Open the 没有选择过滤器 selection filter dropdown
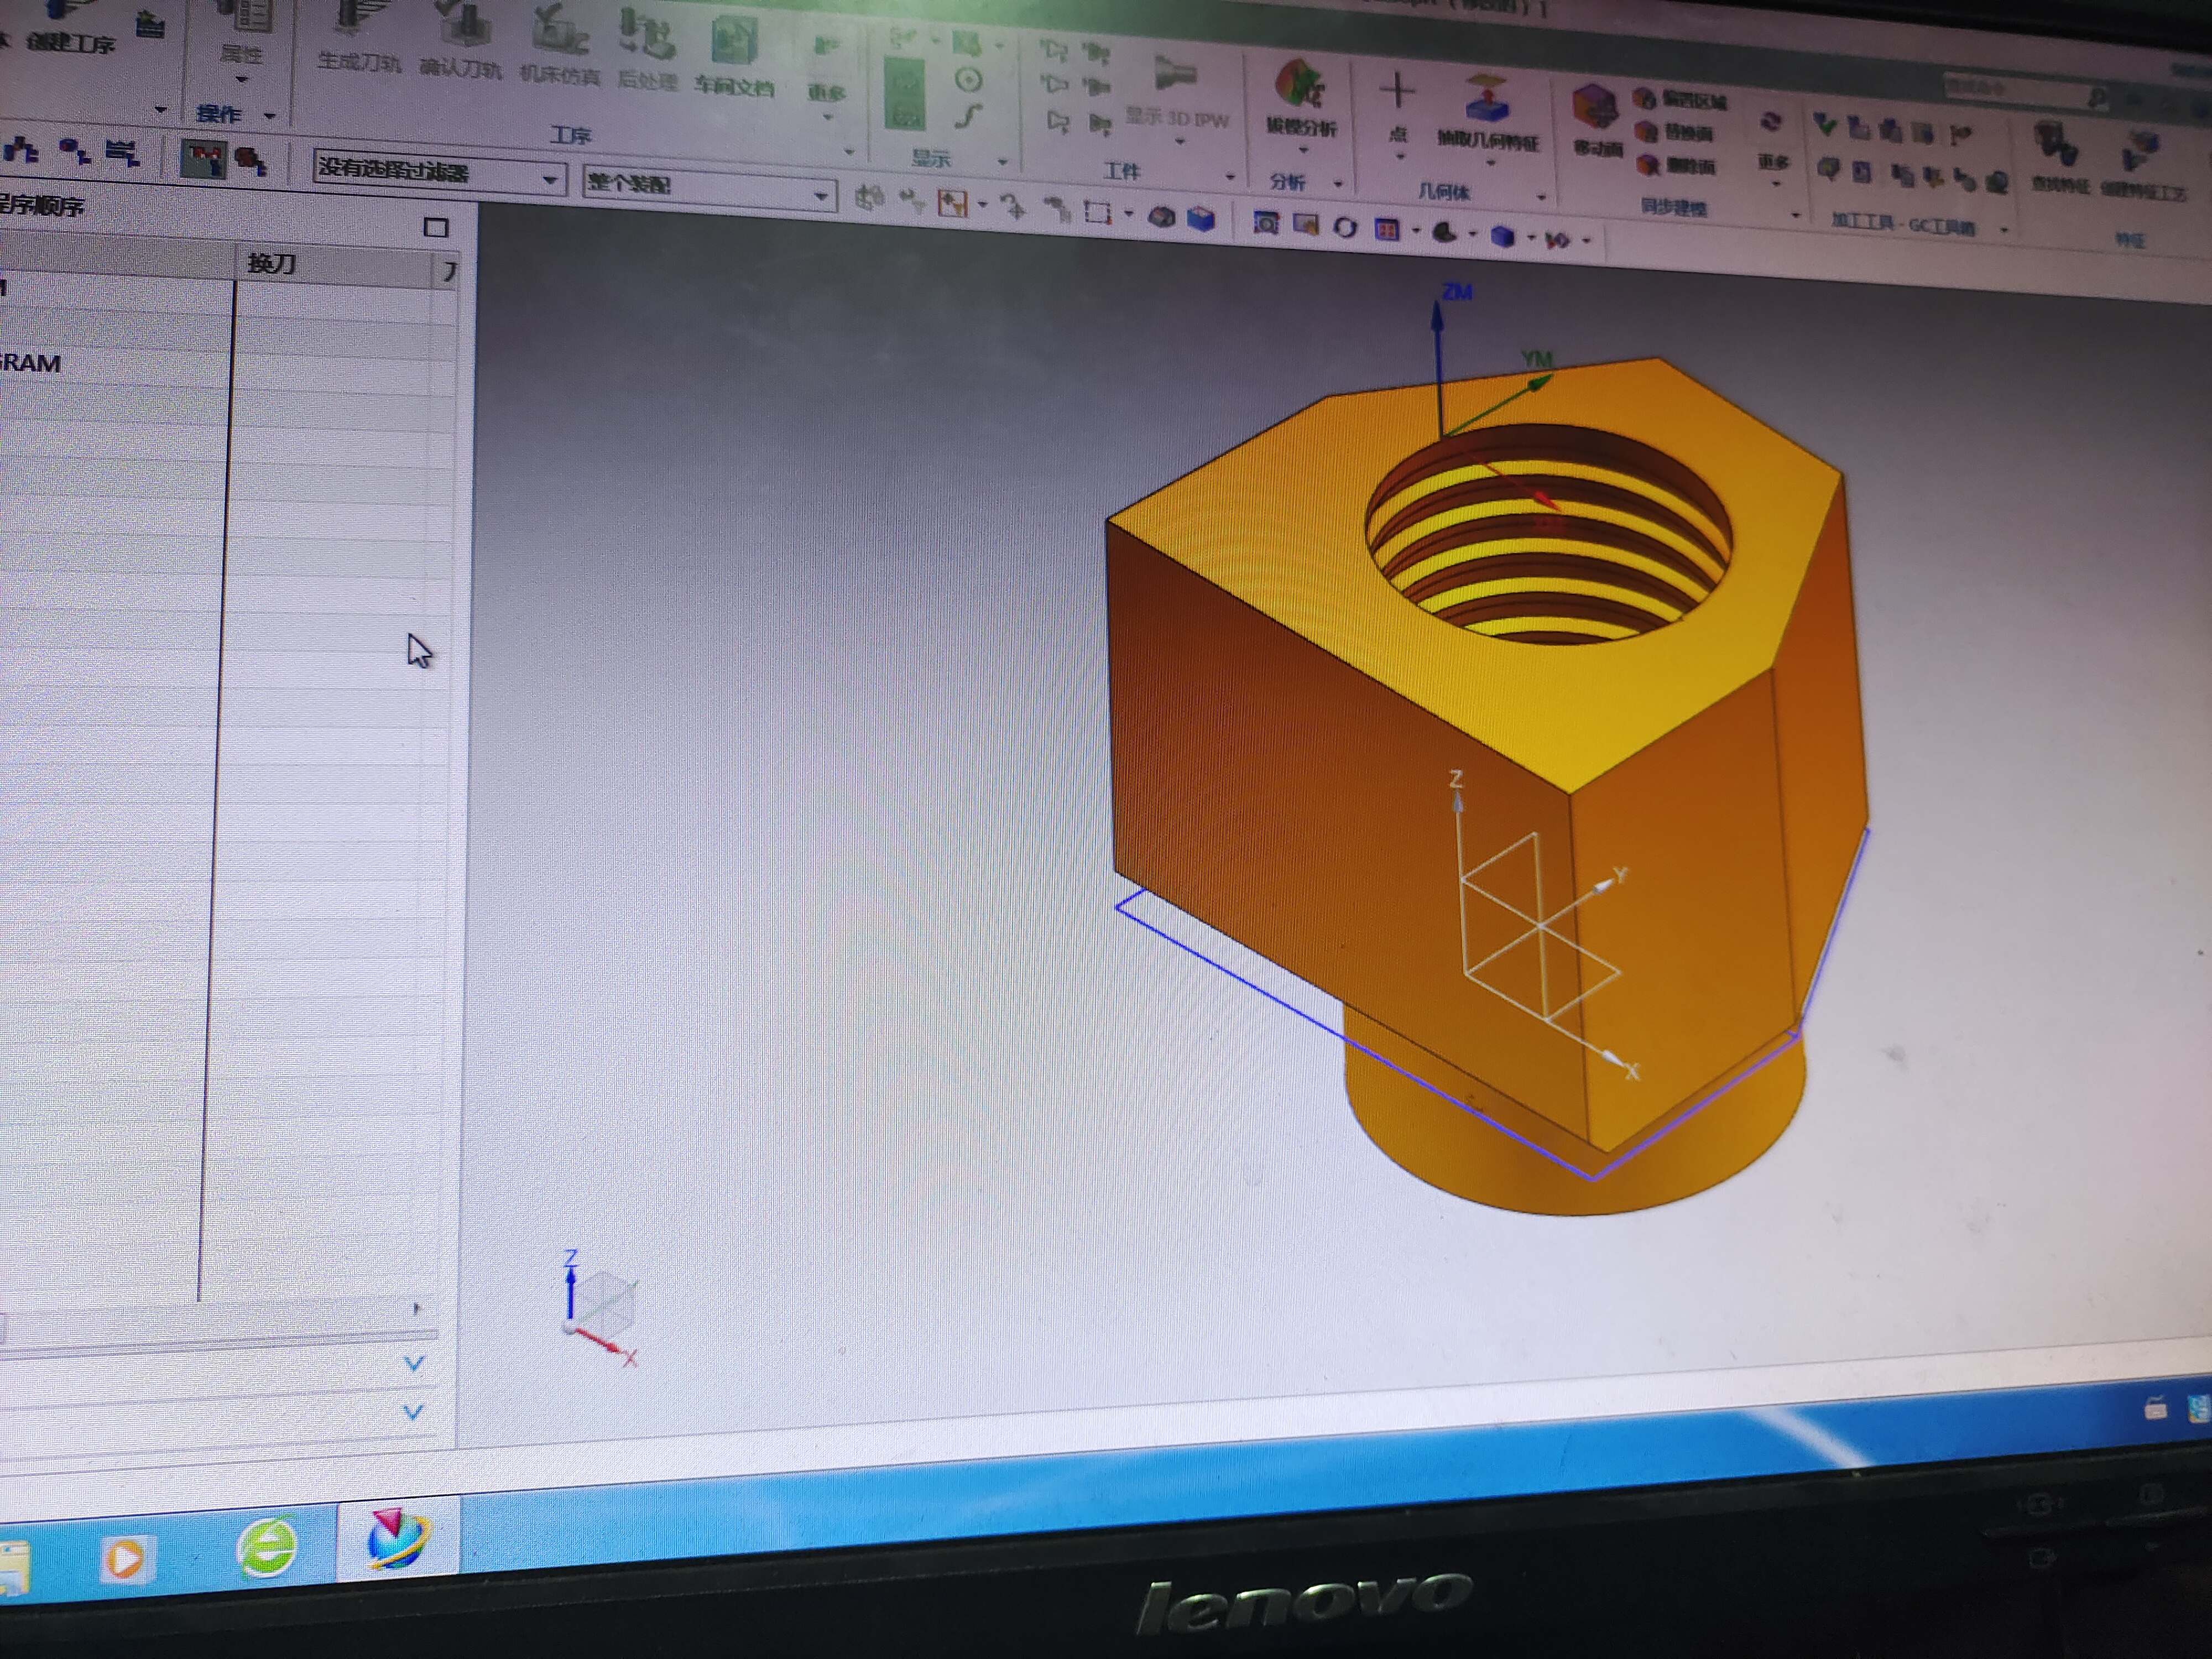 [x=549, y=180]
